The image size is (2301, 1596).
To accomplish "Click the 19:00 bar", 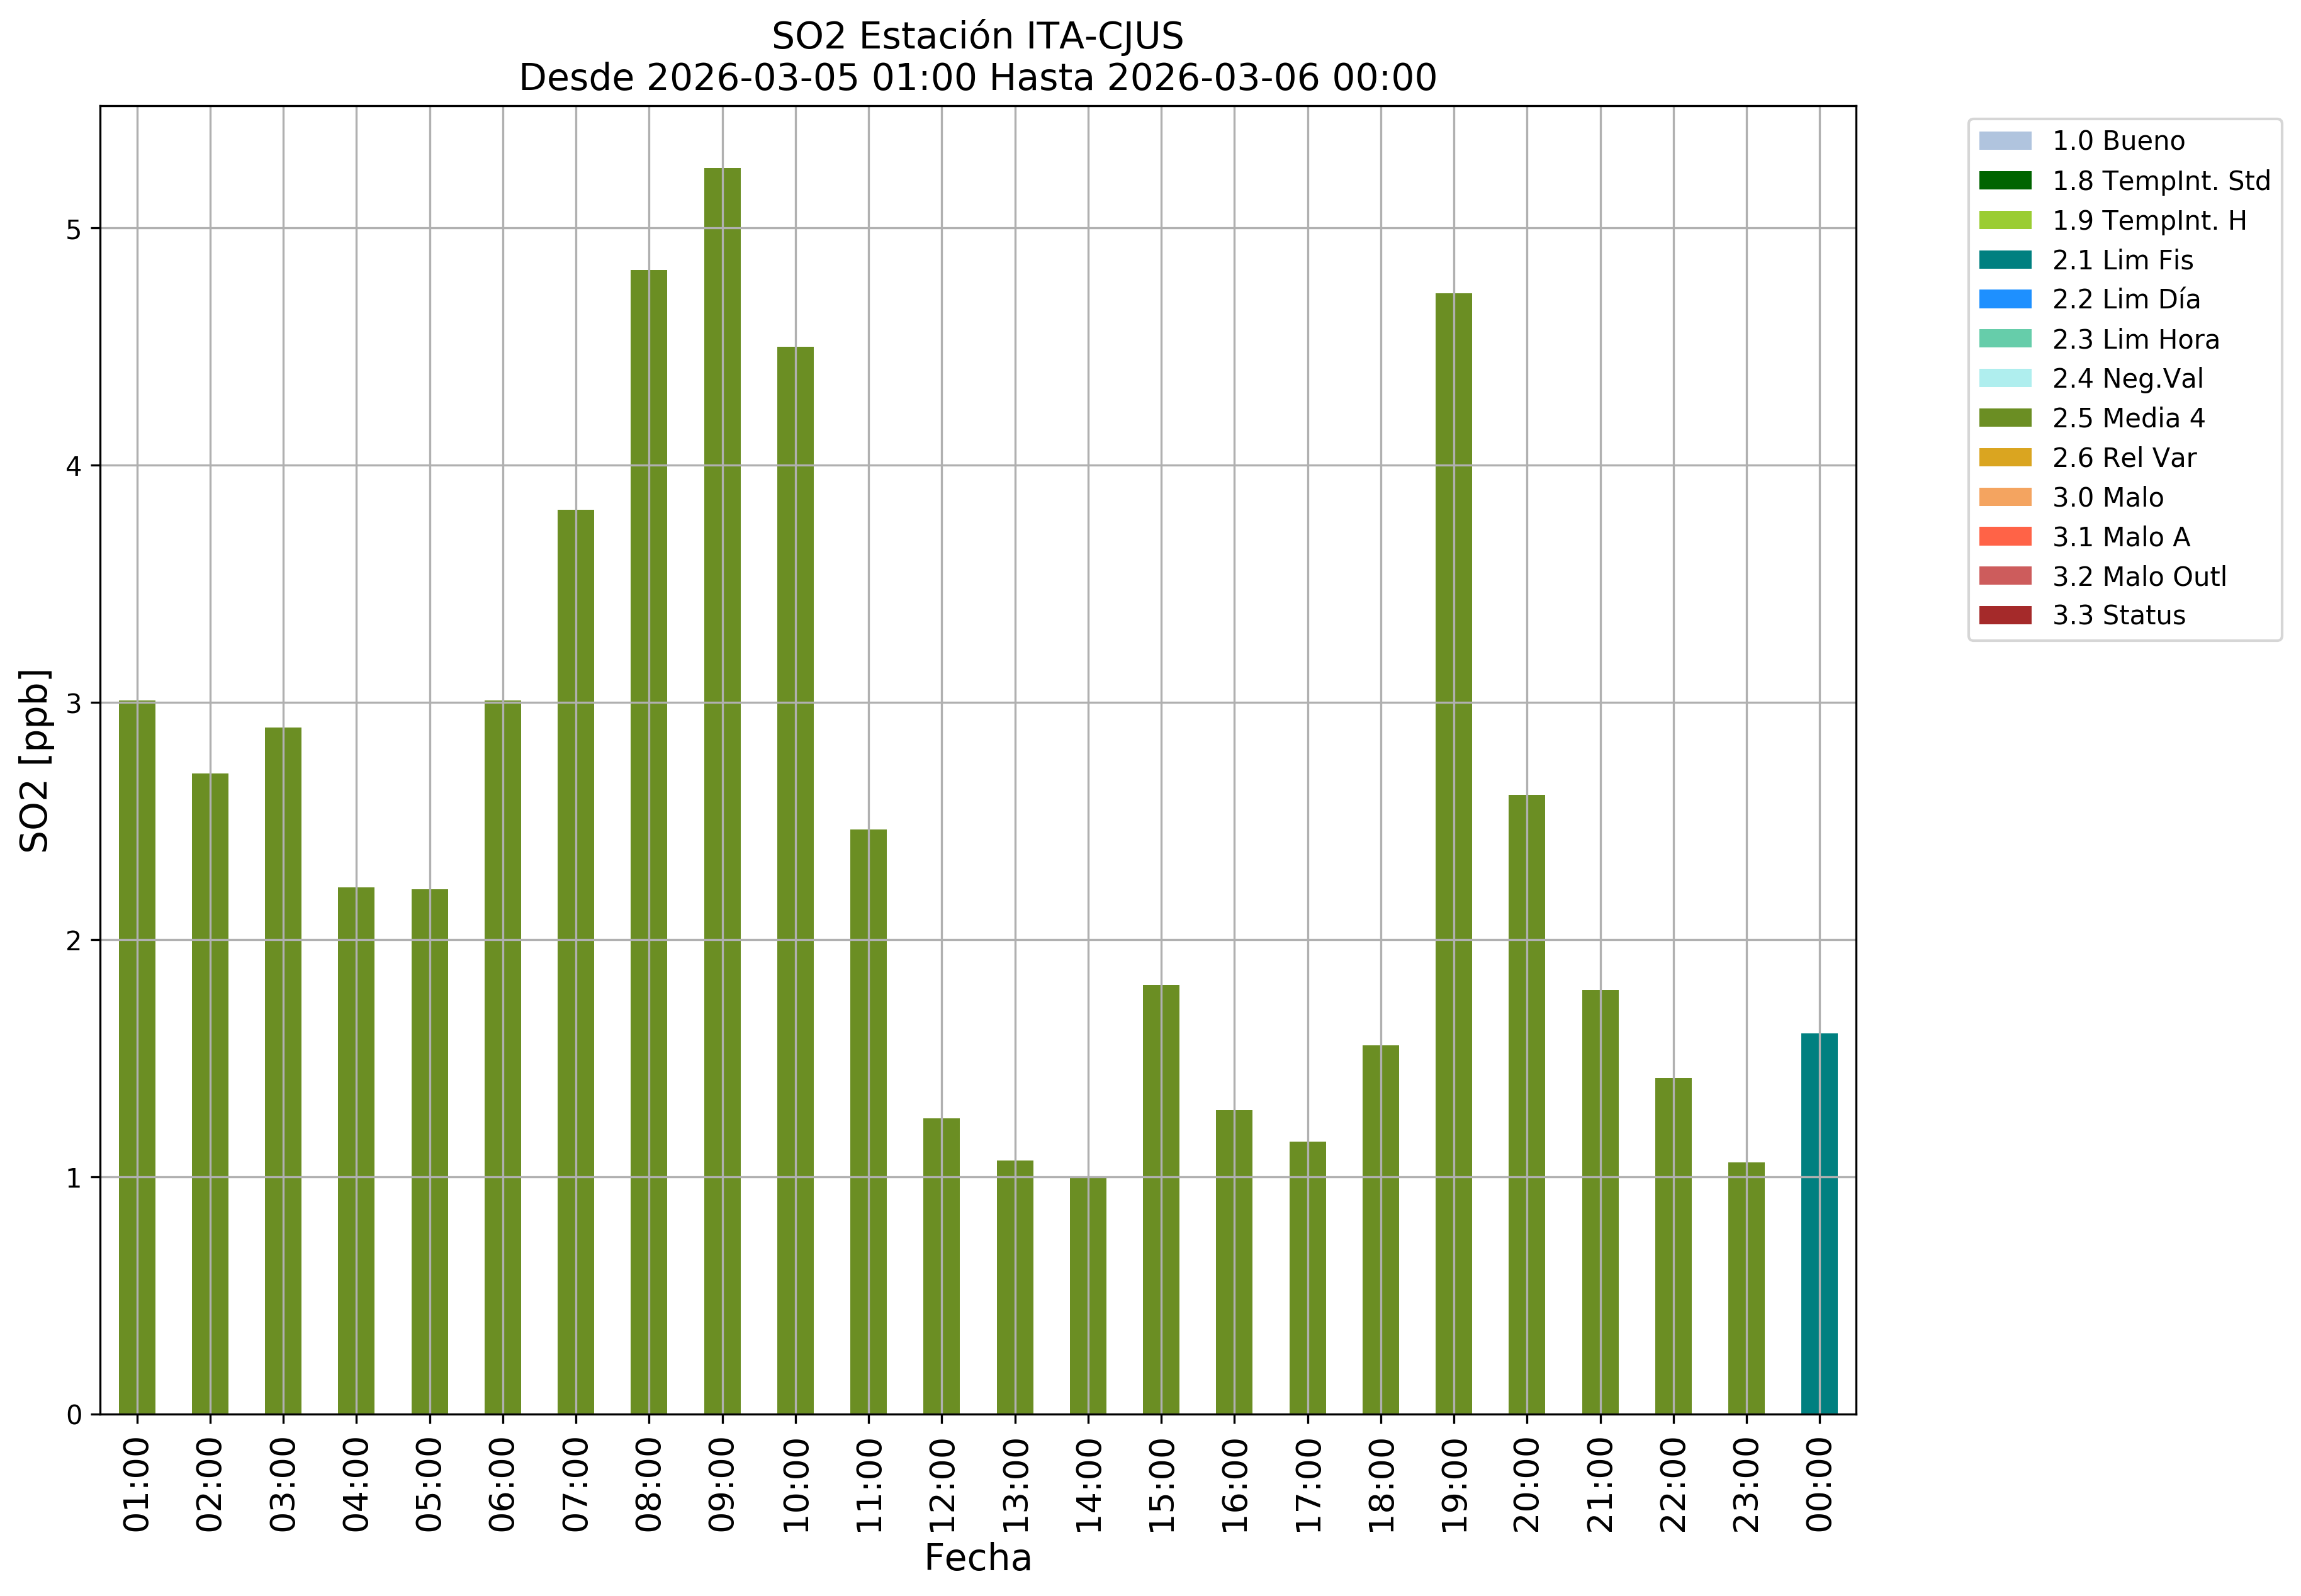I will [1453, 853].
